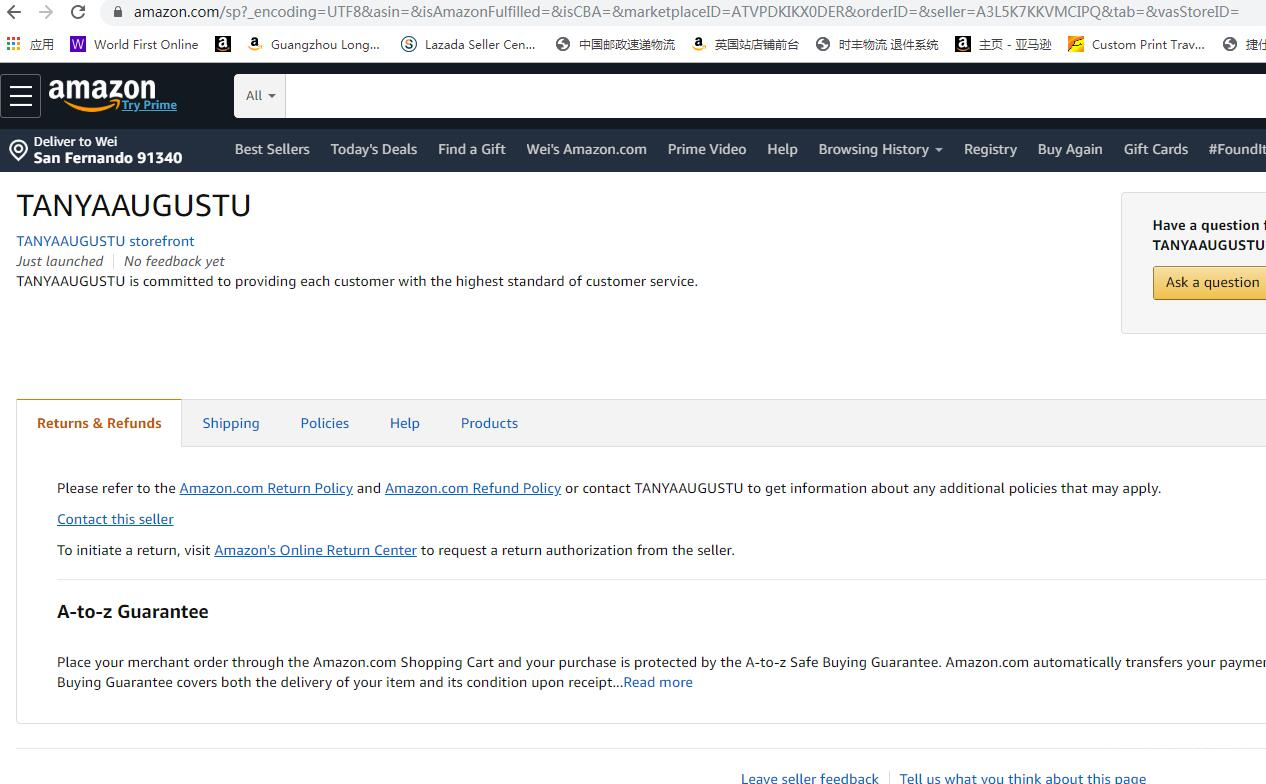Open World First Online bookmark

[134, 44]
